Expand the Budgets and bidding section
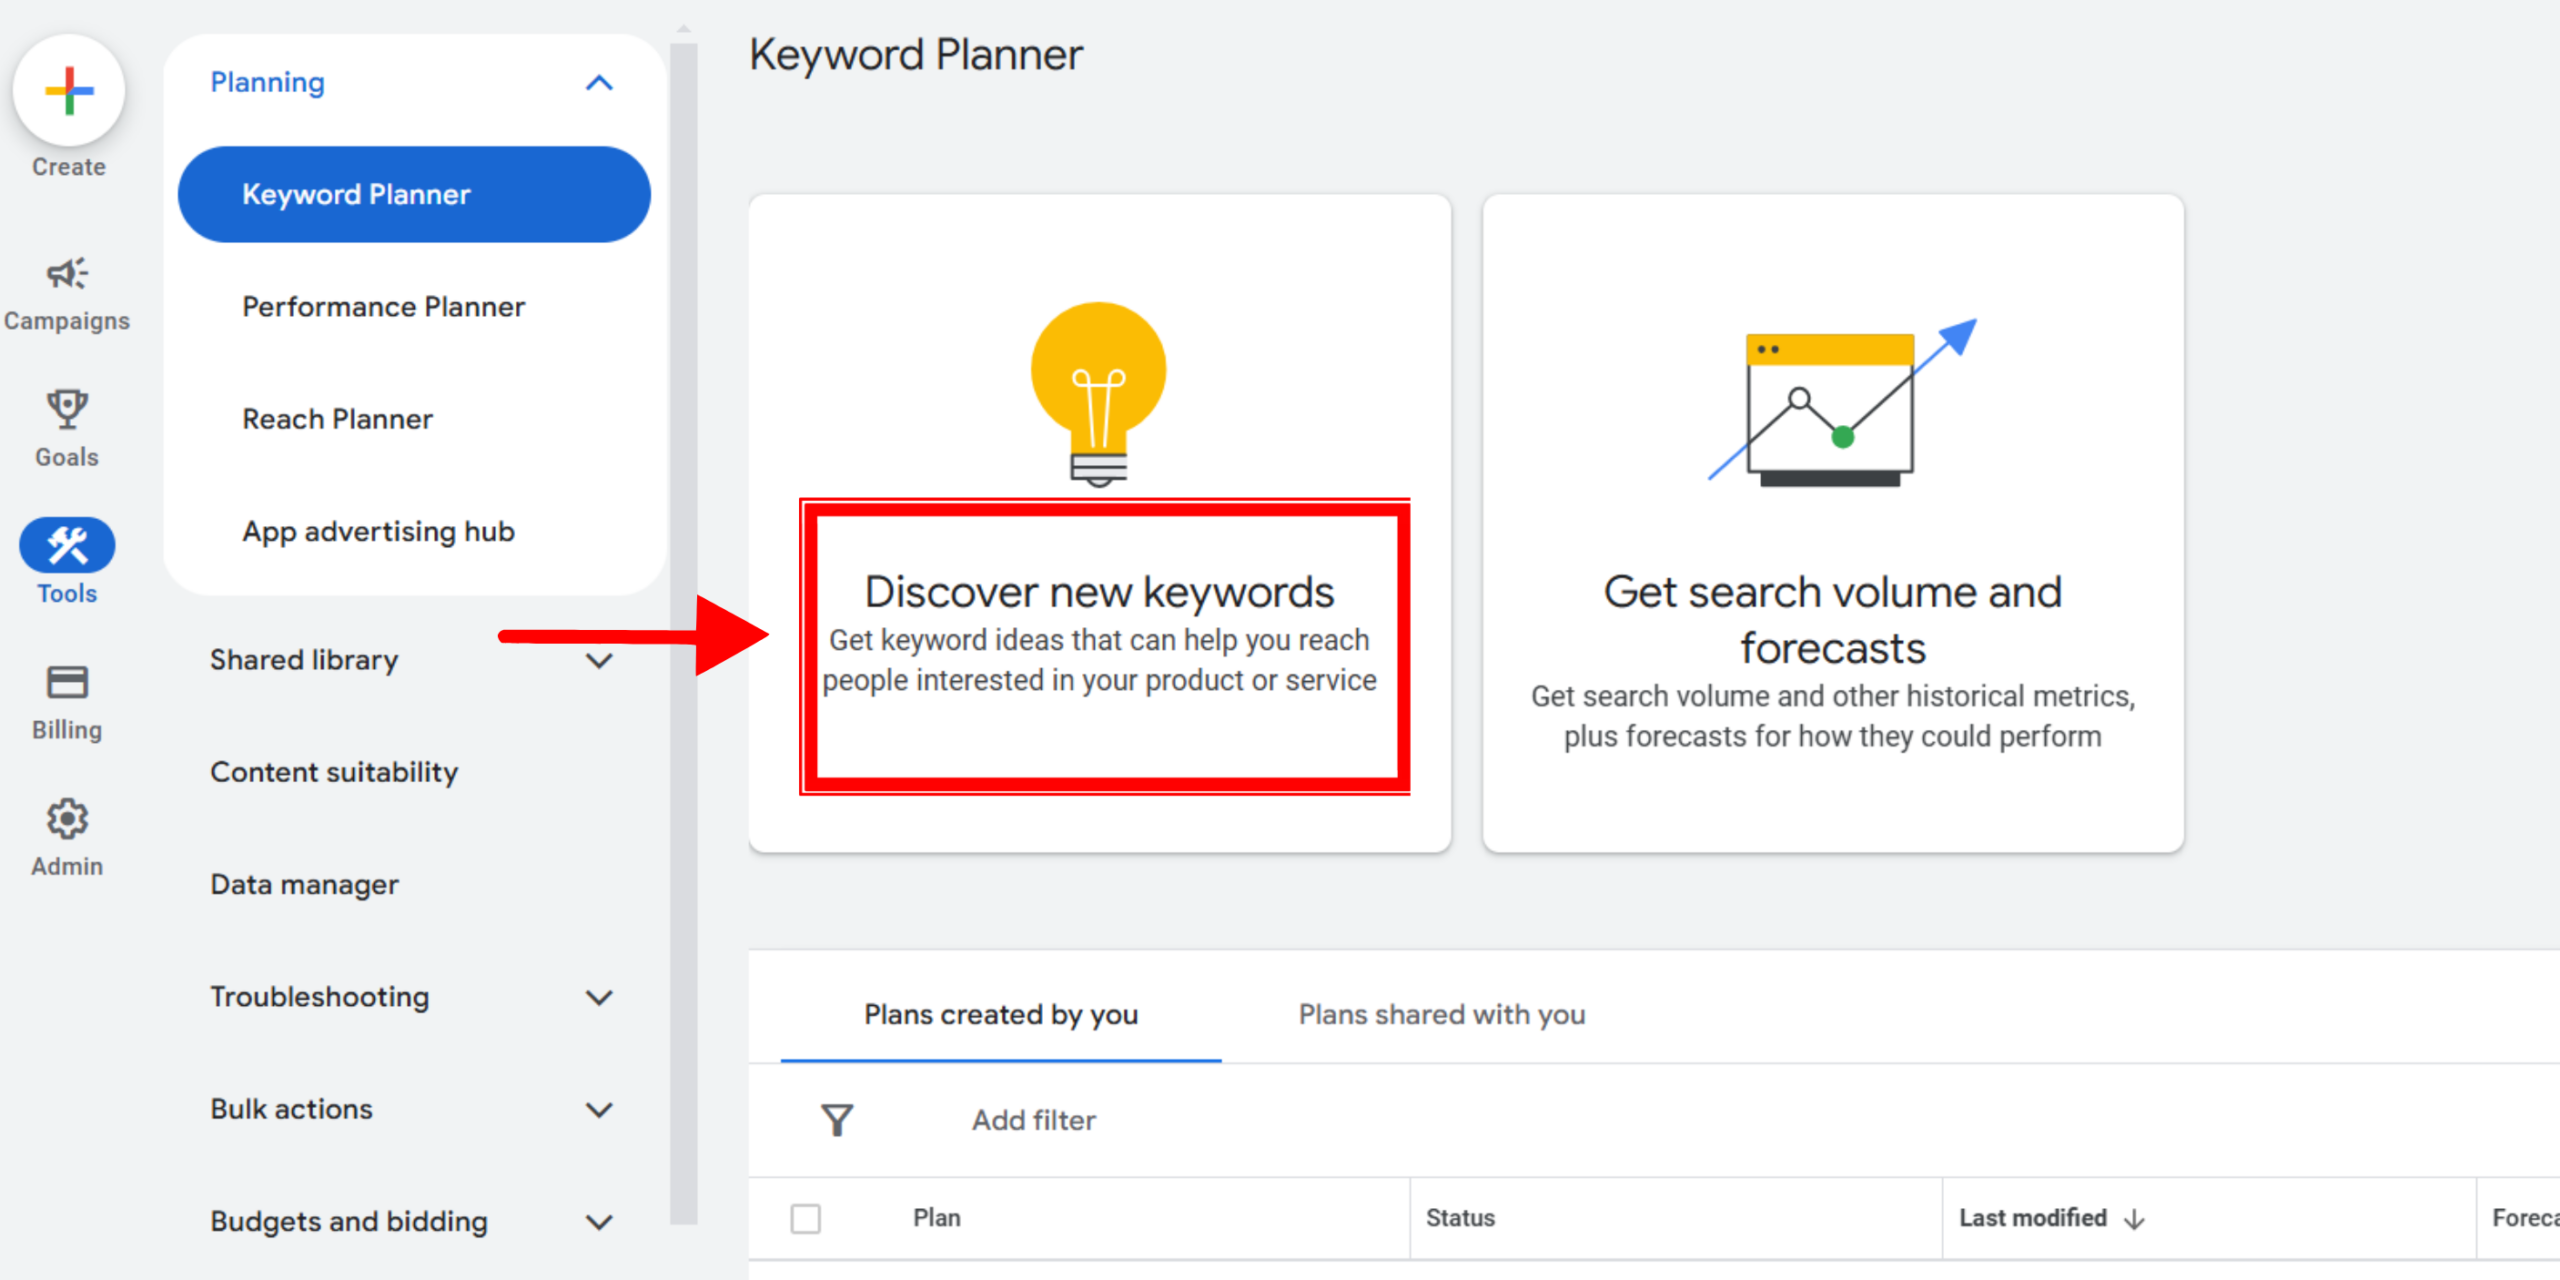The height and width of the screenshot is (1280, 2560). coord(599,1222)
